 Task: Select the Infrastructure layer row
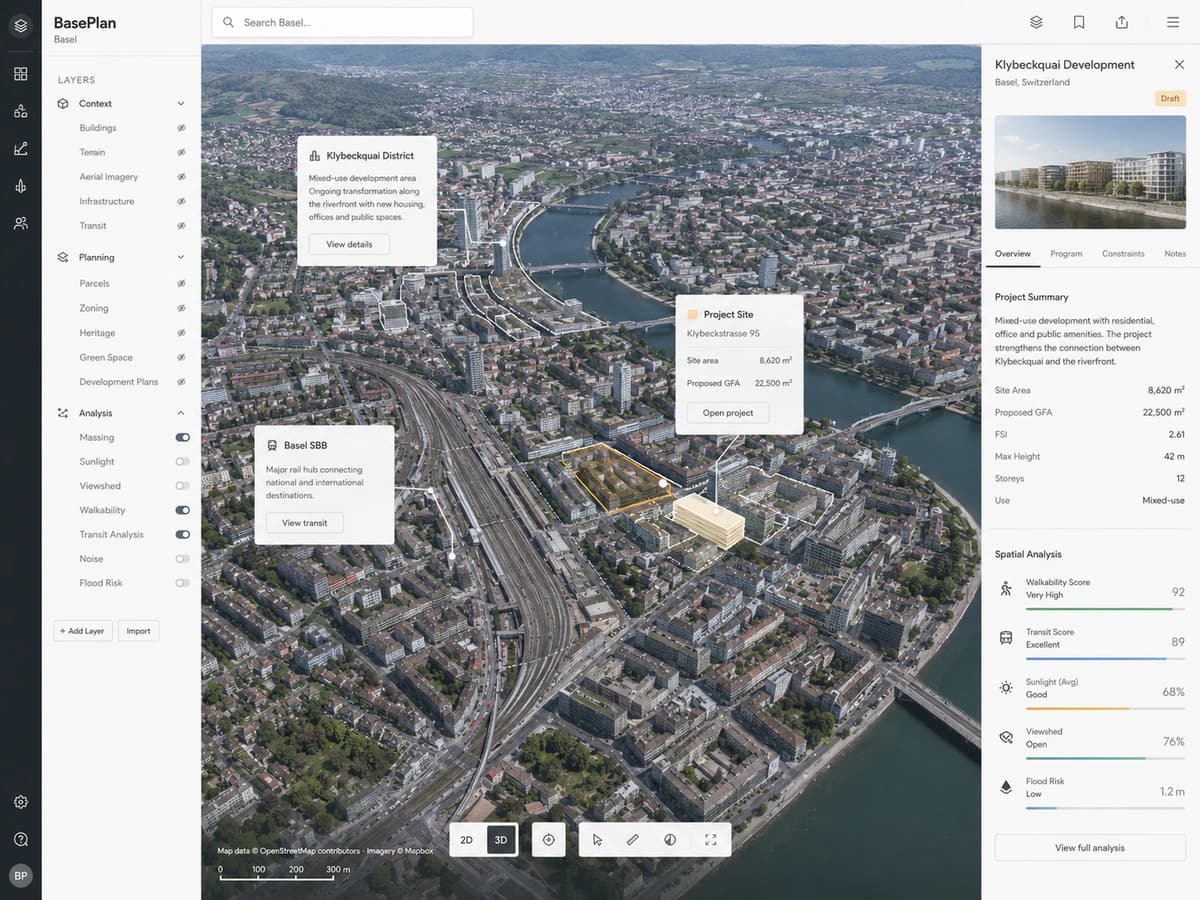[x=122, y=201]
